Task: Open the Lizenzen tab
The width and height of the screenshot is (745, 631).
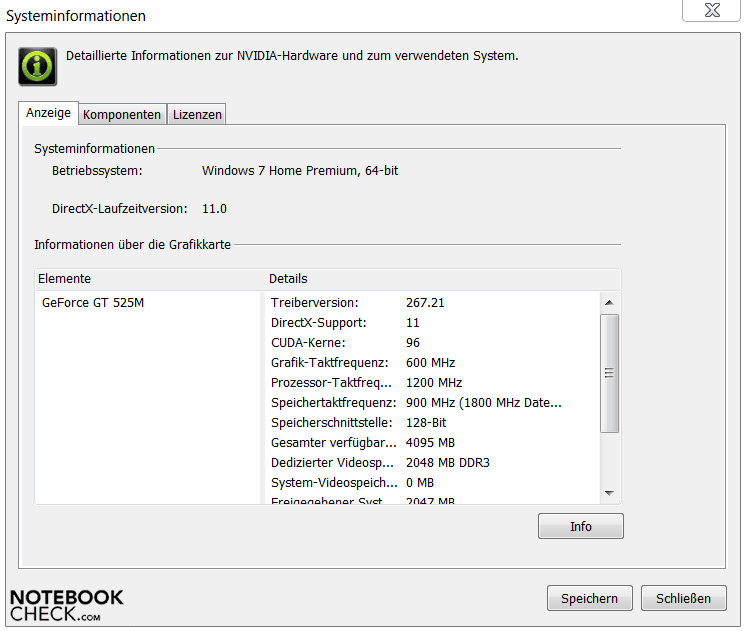Action: coord(197,115)
